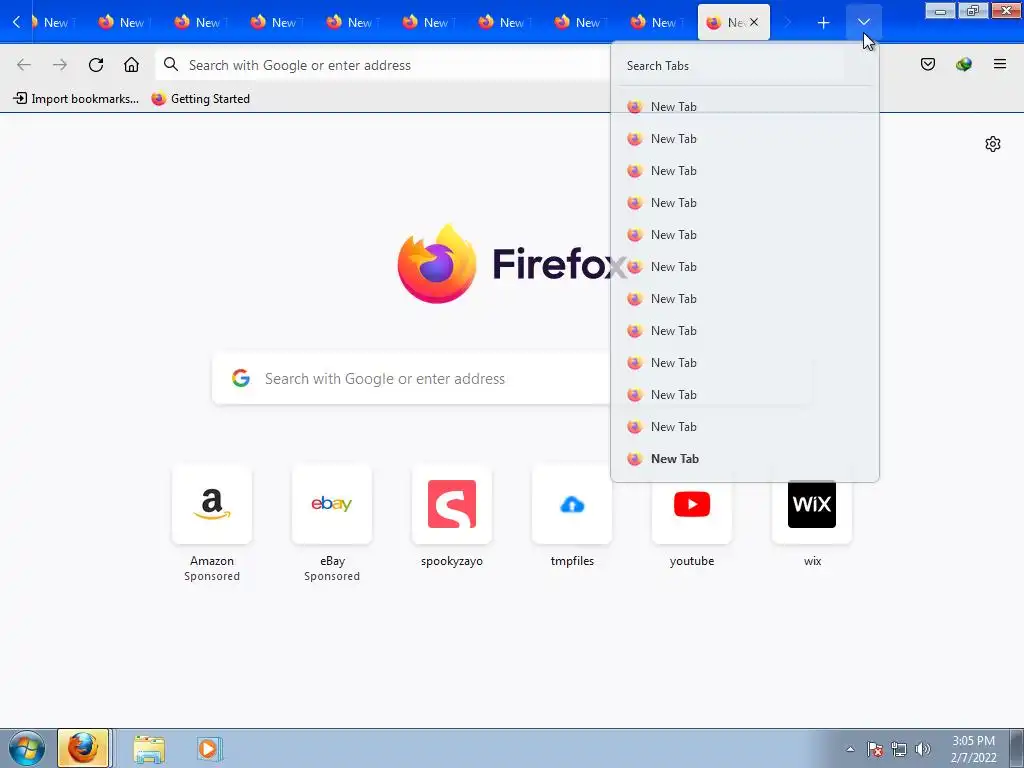Viewport: 1024px width, 768px height.
Task: Close the active New Tab tab
Action: [x=754, y=22]
